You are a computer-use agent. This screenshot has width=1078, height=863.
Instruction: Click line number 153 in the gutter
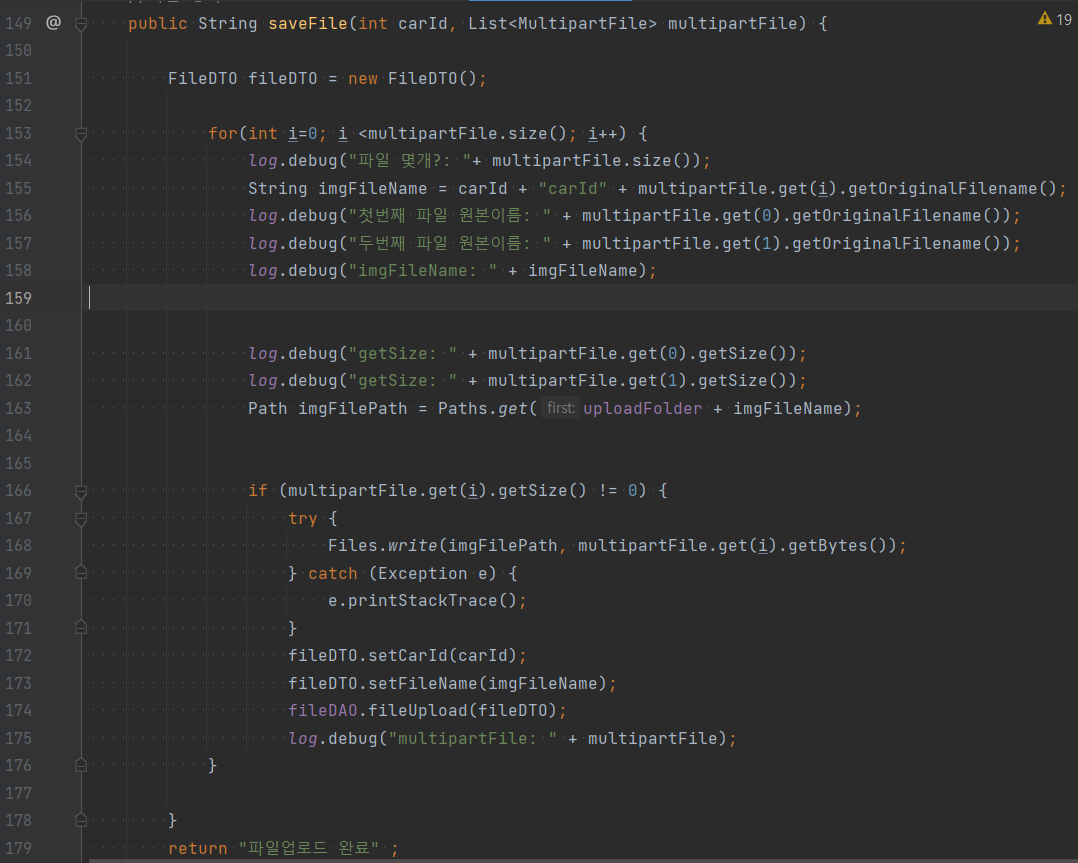click(x=19, y=133)
